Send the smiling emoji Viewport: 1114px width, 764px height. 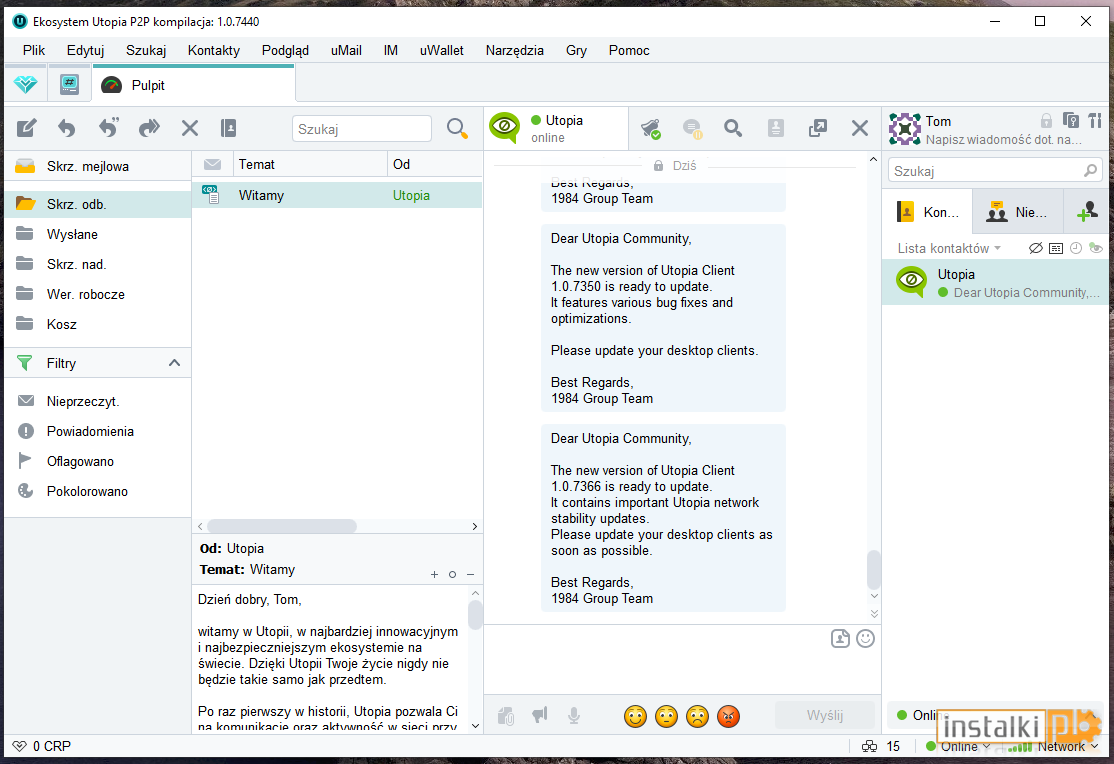(635, 716)
